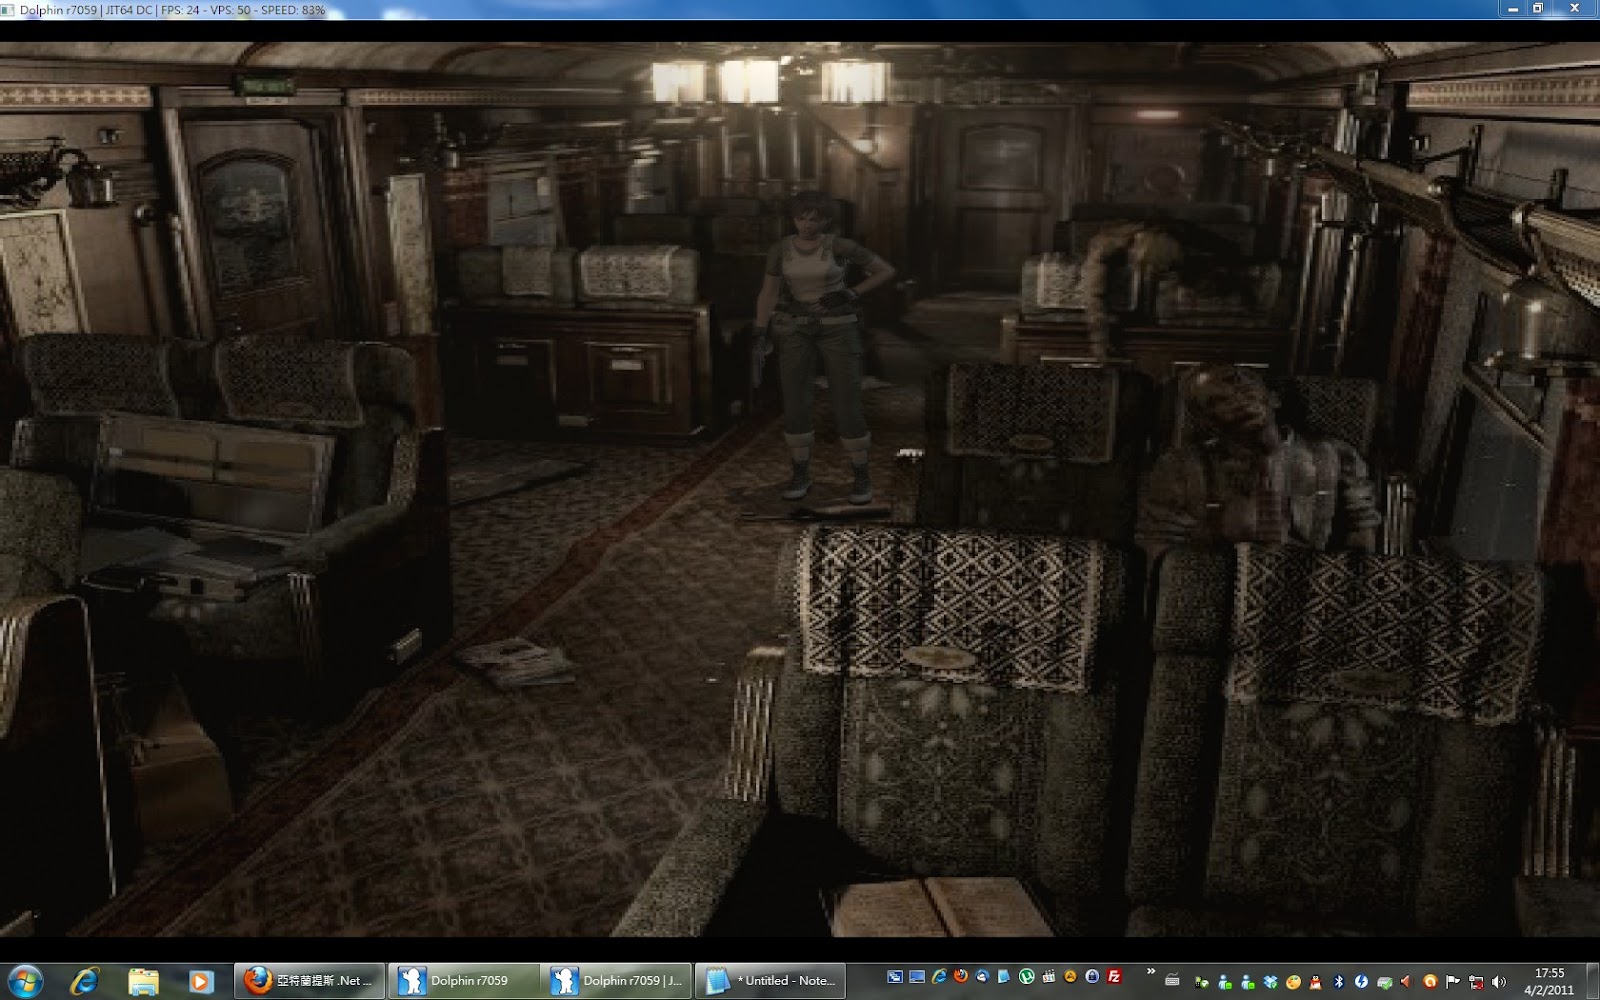Launch Firefox from the Quick Launch bar

click(961, 977)
